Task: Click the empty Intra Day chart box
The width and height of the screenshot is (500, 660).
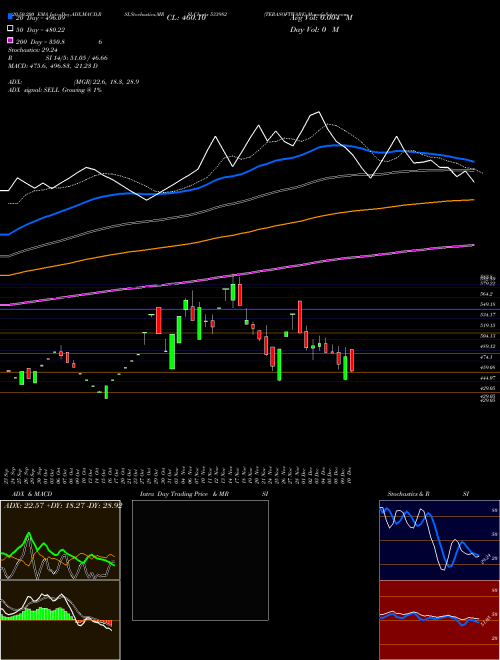Action: [200, 560]
